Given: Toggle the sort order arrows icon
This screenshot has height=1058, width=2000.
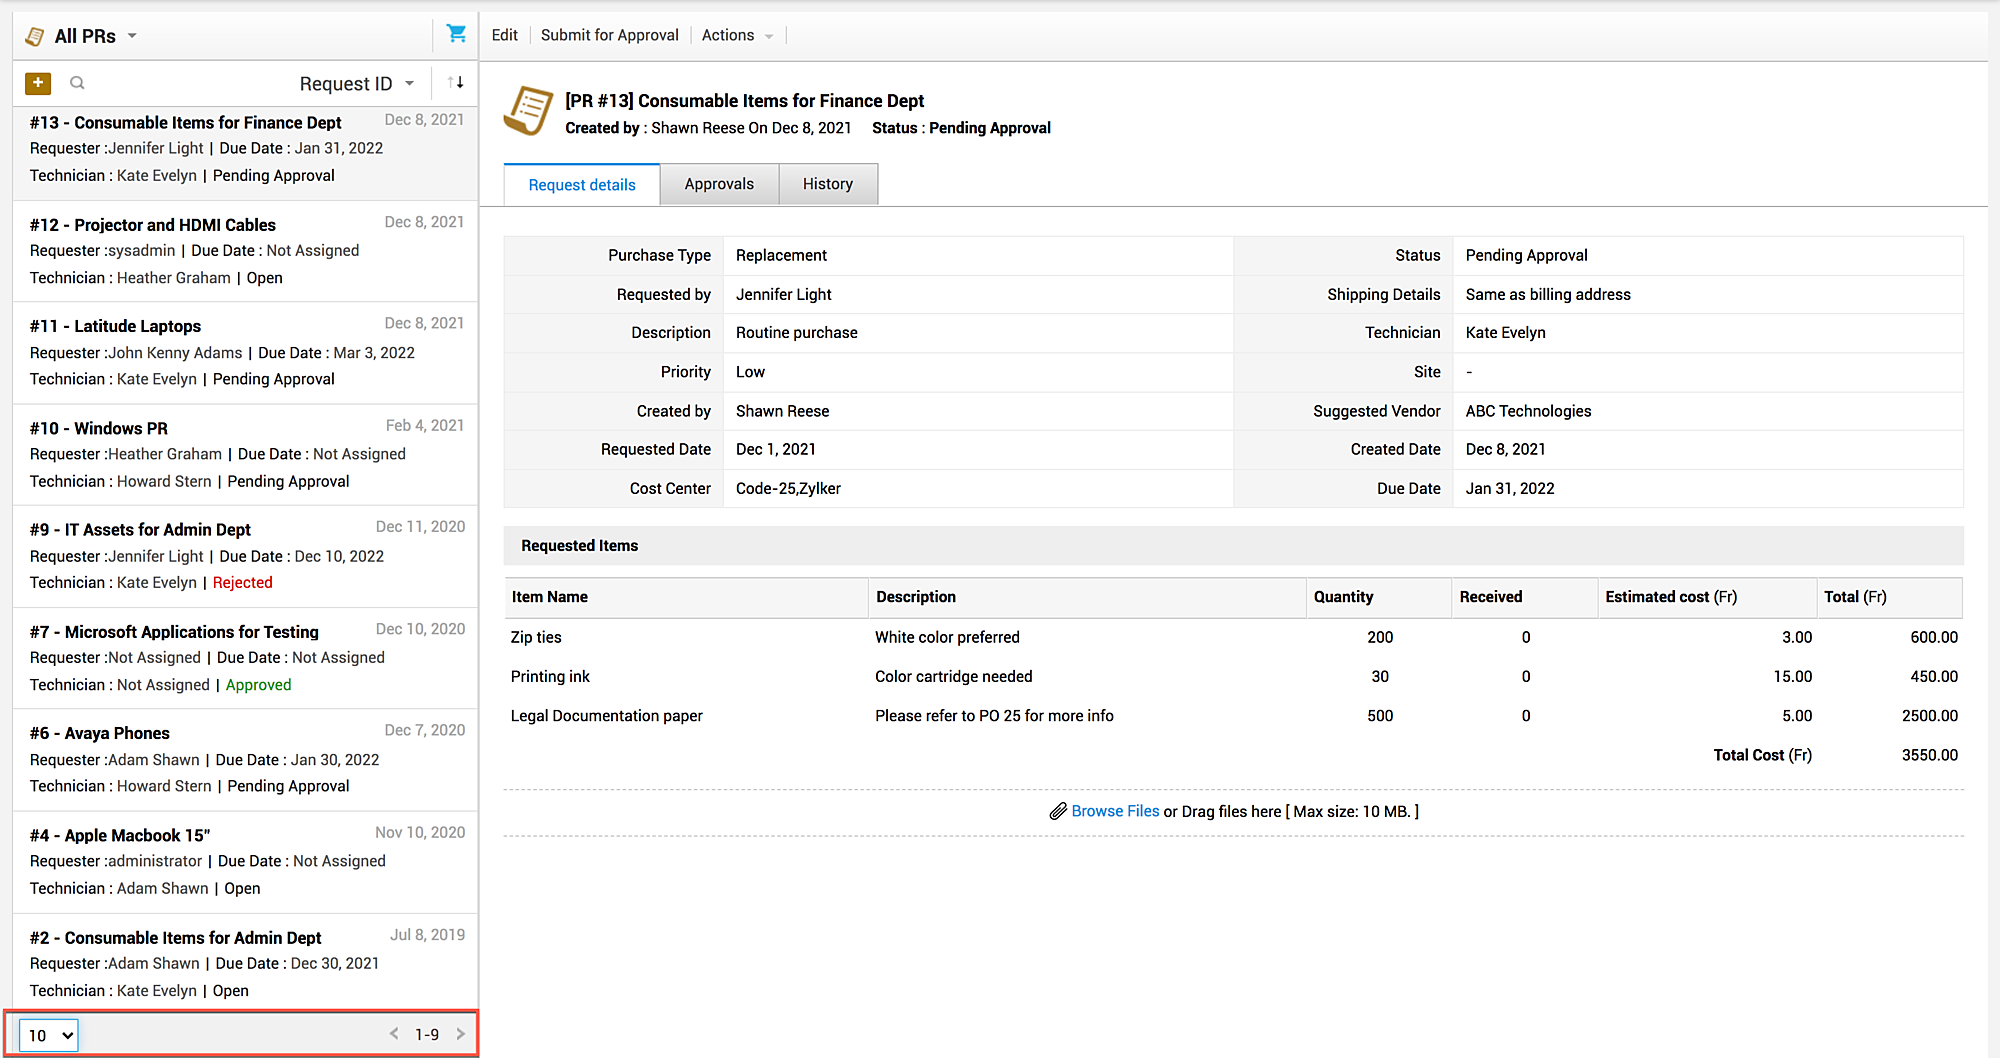Looking at the screenshot, I should click(x=456, y=83).
